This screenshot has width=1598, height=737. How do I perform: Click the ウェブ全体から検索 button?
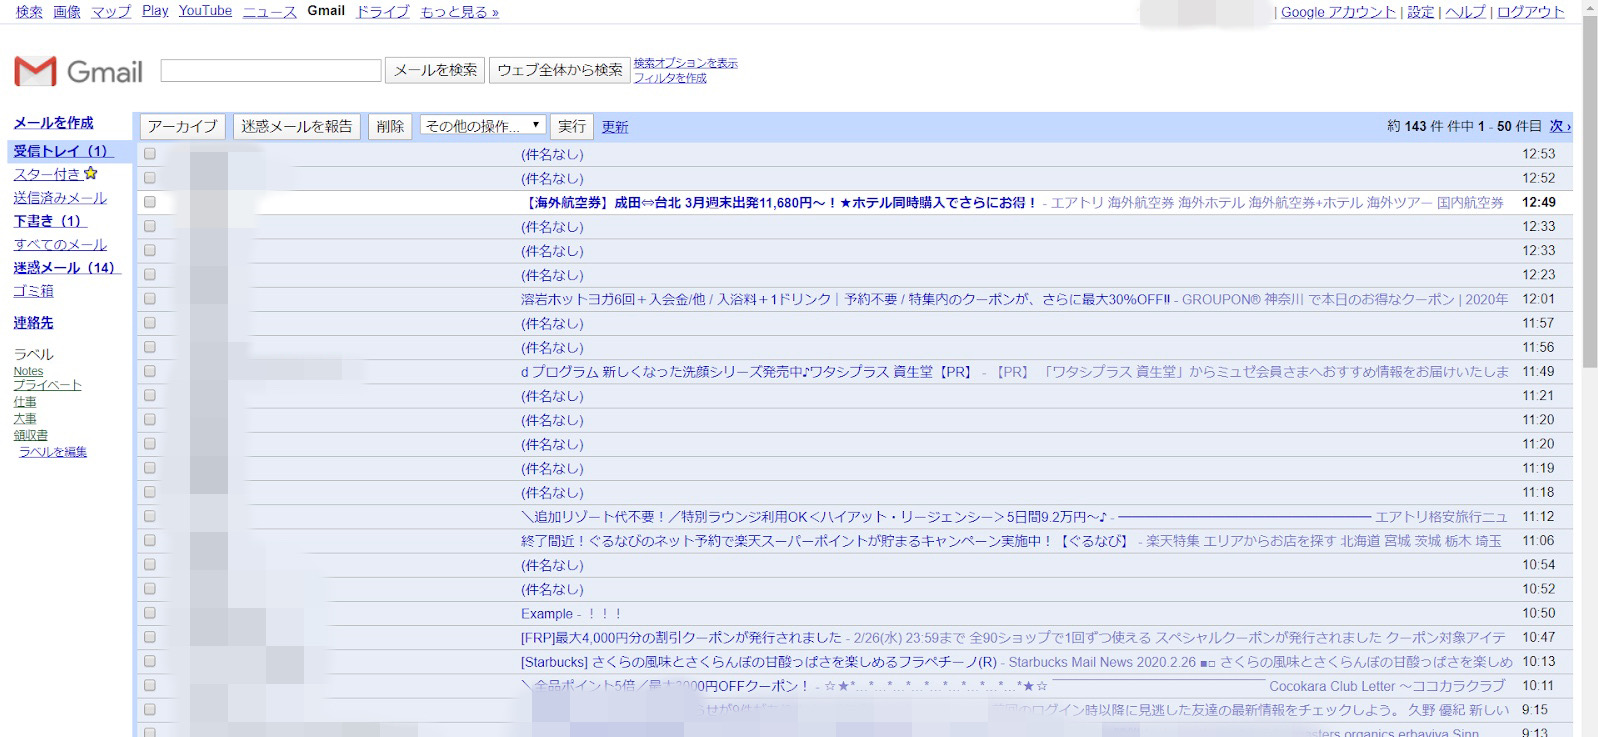(x=560, y=70)
